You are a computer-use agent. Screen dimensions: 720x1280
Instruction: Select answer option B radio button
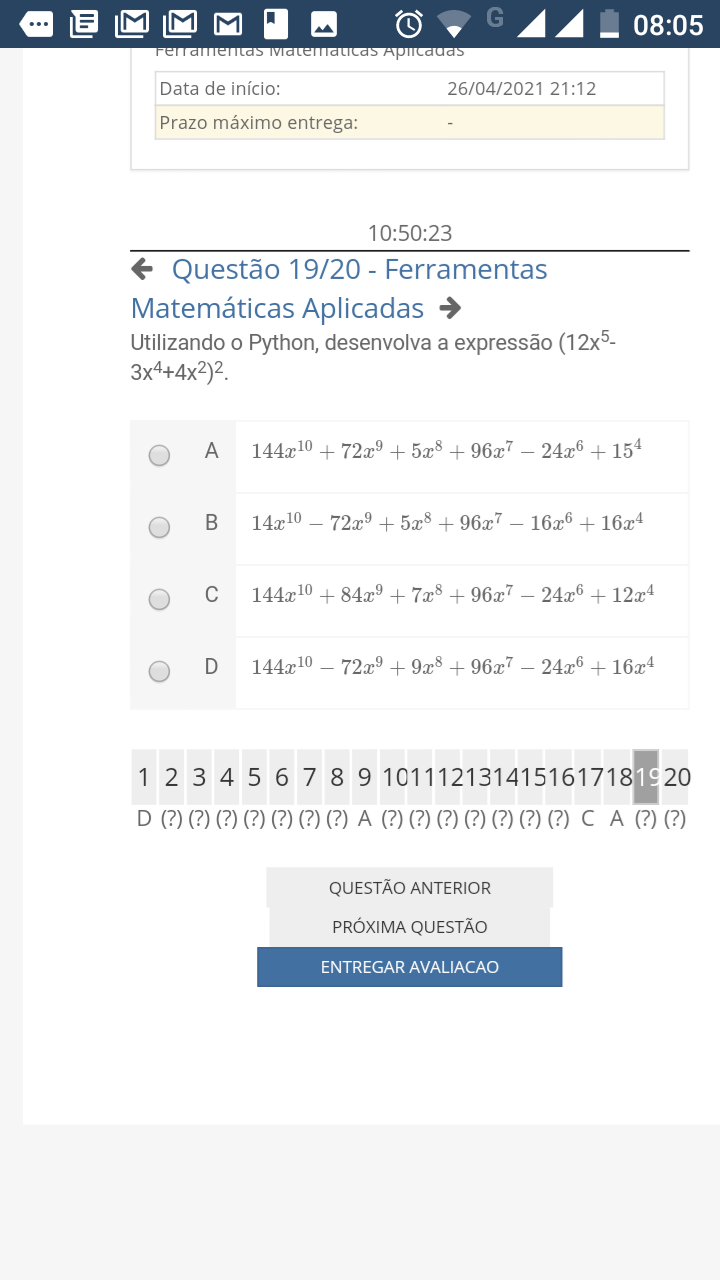coord(159,527)
